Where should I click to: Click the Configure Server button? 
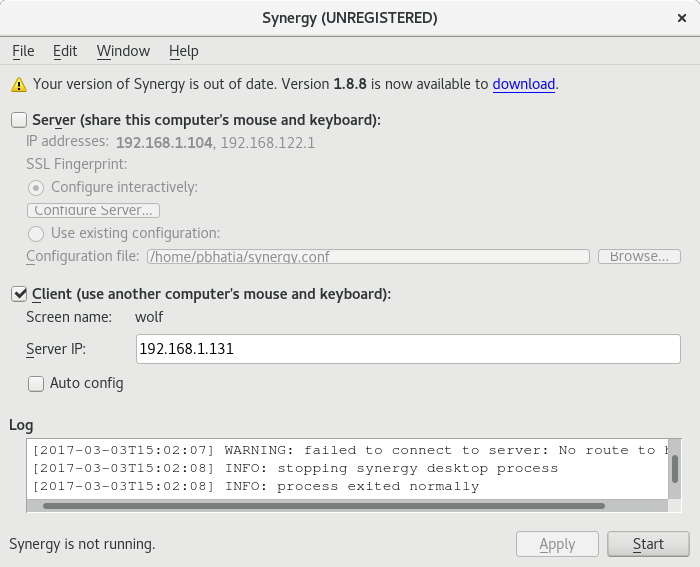[93, 210]
